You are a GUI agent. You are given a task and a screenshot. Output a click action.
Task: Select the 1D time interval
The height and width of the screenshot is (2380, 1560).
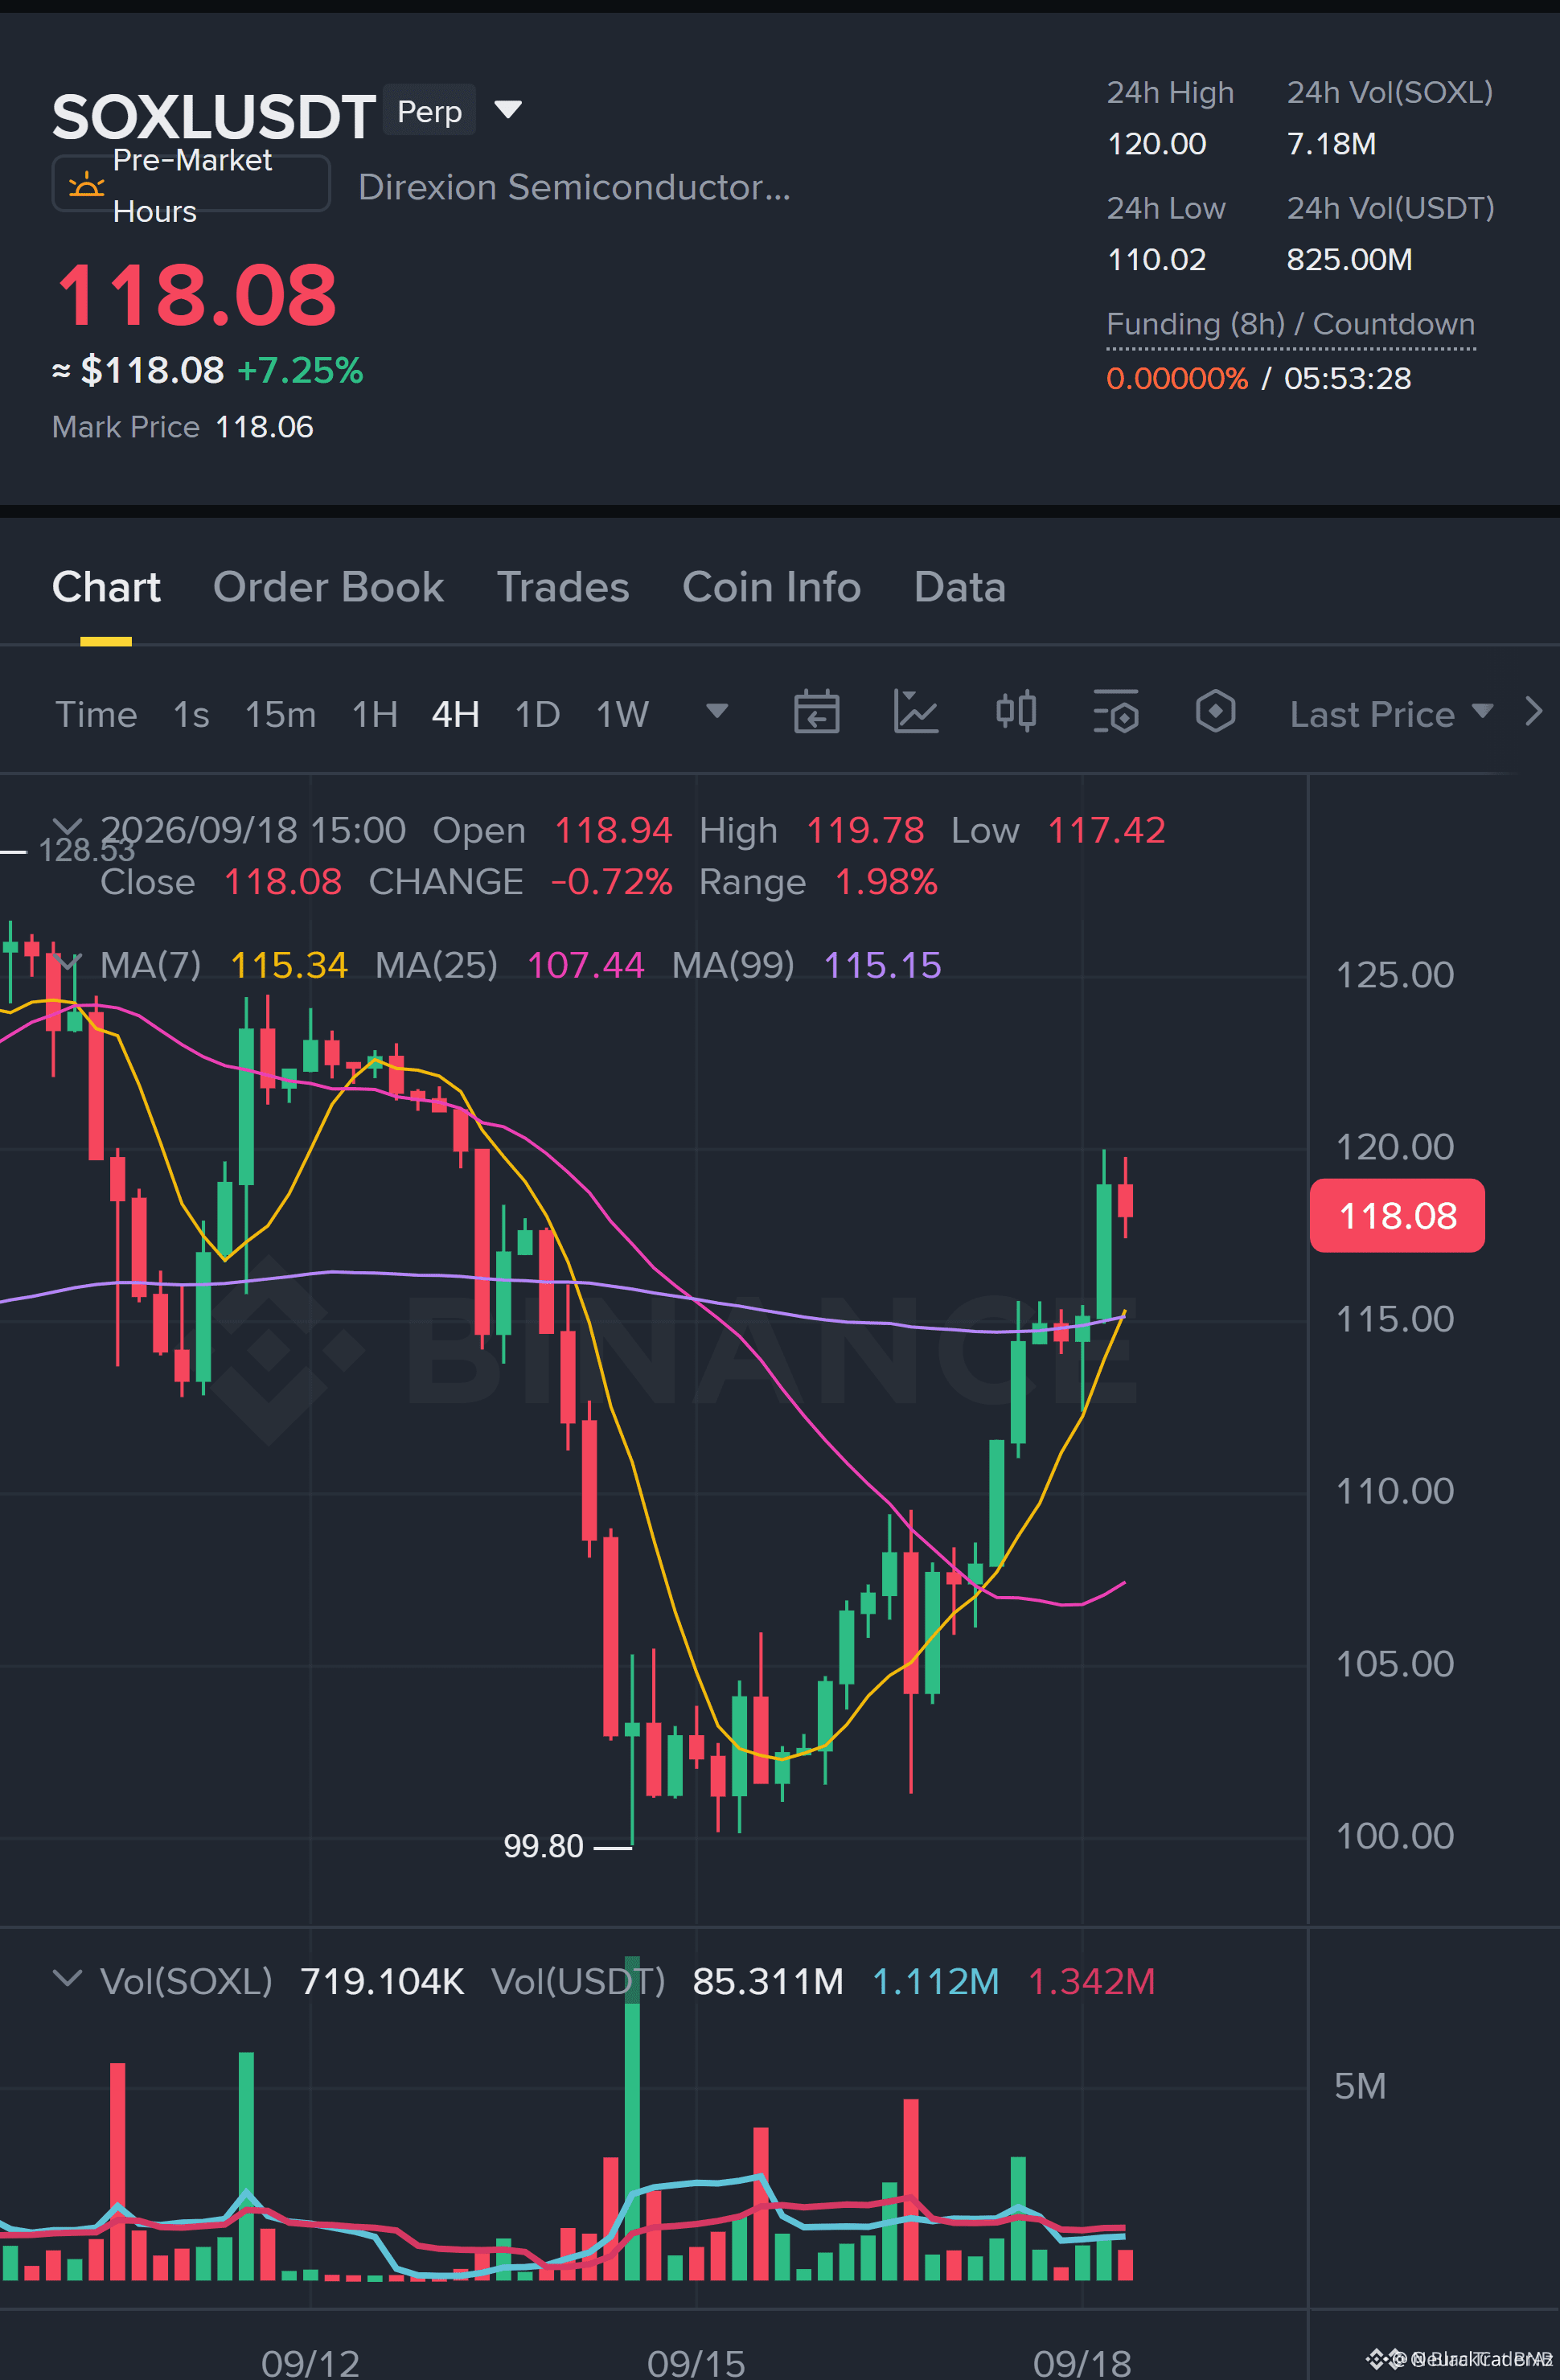(x=537, y=714)
